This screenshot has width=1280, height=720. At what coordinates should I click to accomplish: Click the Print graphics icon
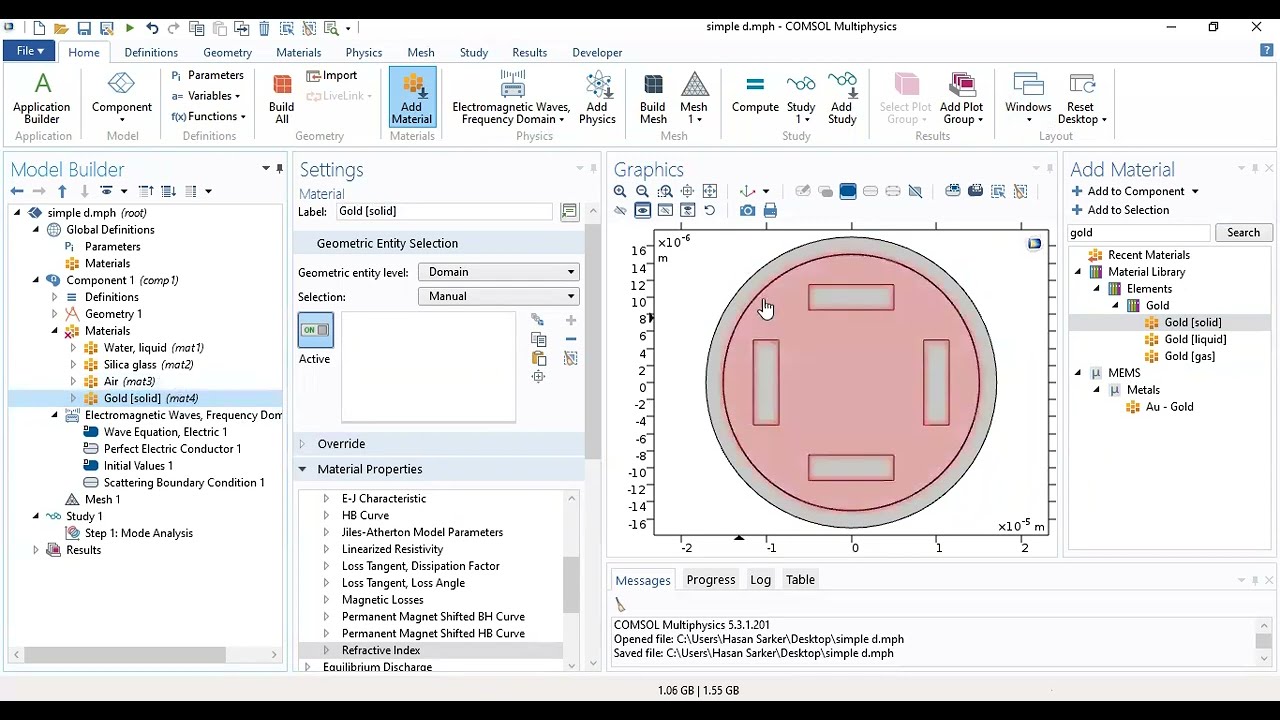770,210
